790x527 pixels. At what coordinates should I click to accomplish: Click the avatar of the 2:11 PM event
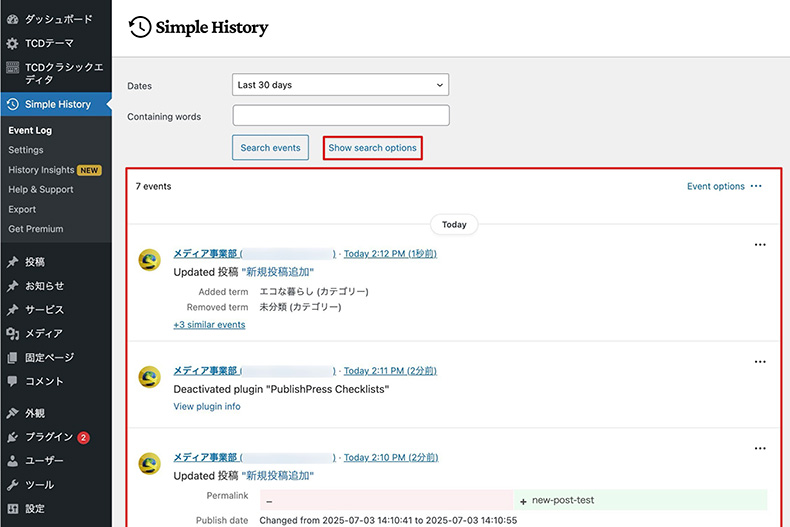point(150,377)
